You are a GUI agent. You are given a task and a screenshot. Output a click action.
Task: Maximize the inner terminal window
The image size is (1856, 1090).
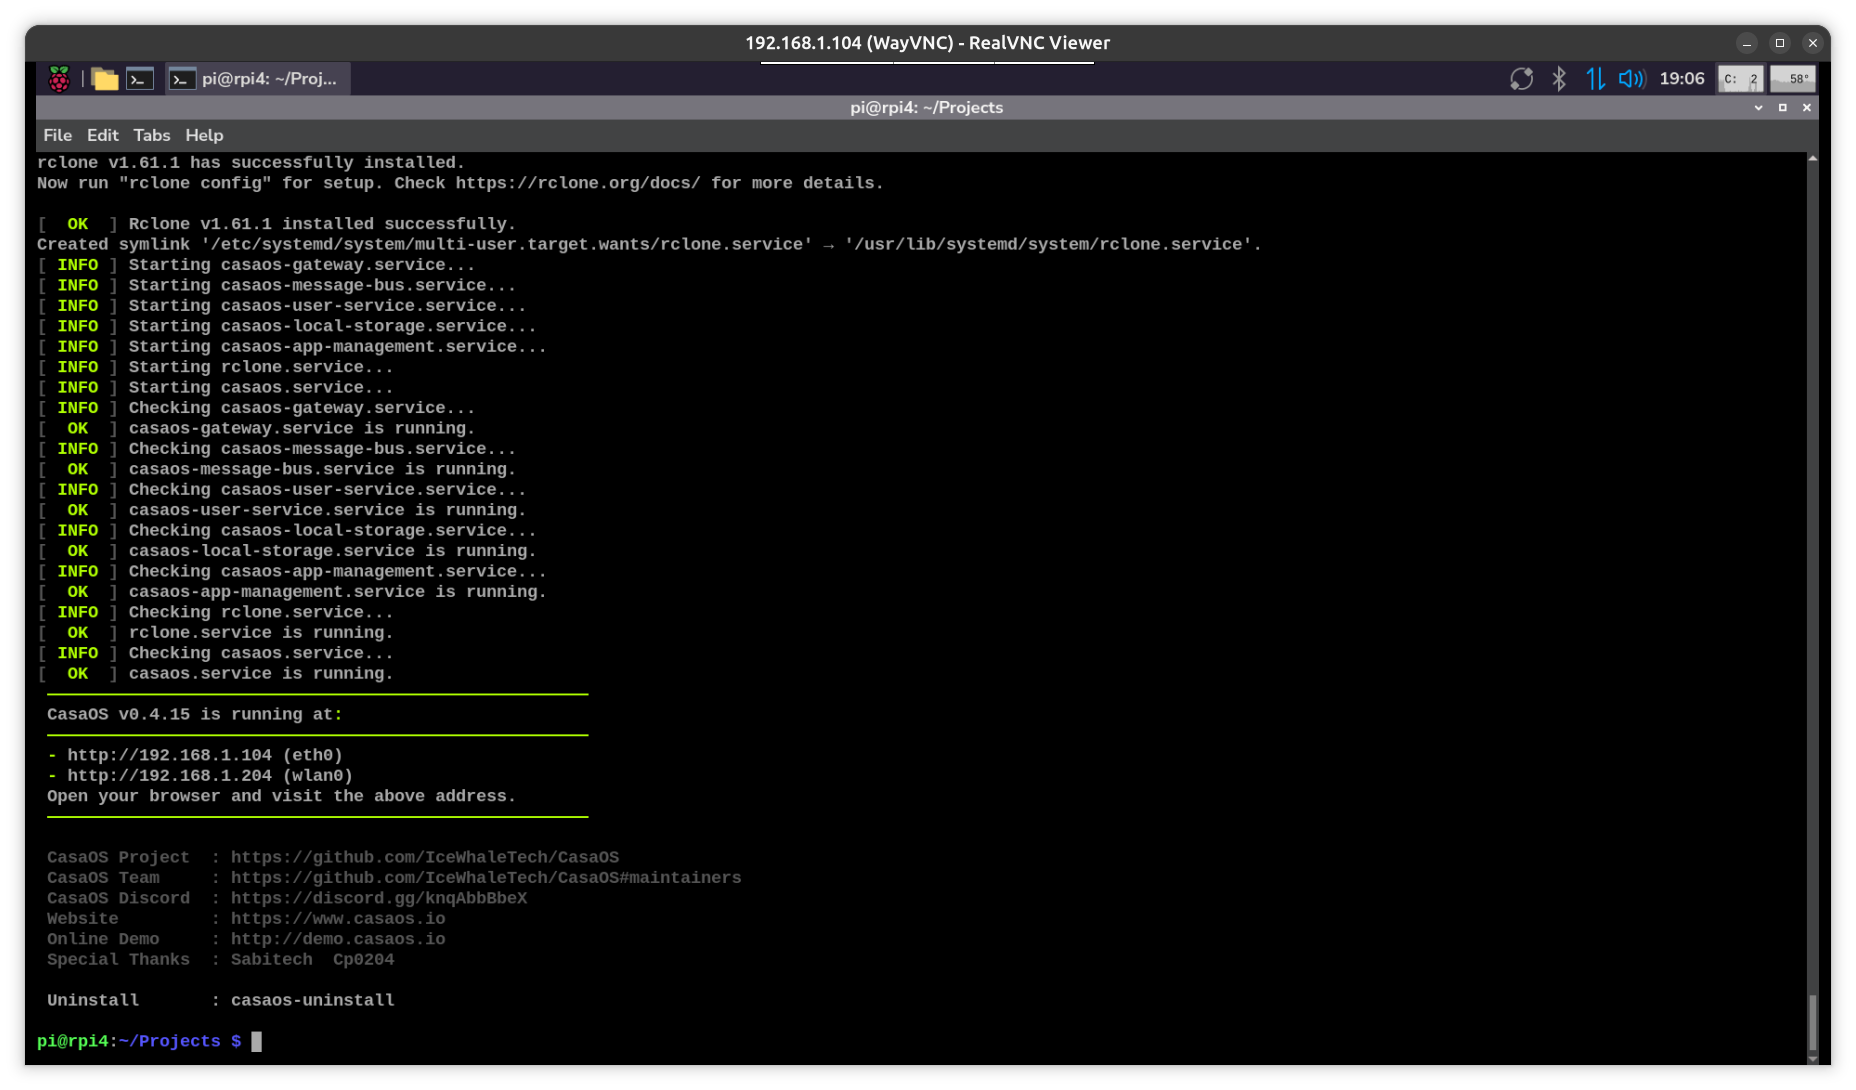click(1782, 108)
